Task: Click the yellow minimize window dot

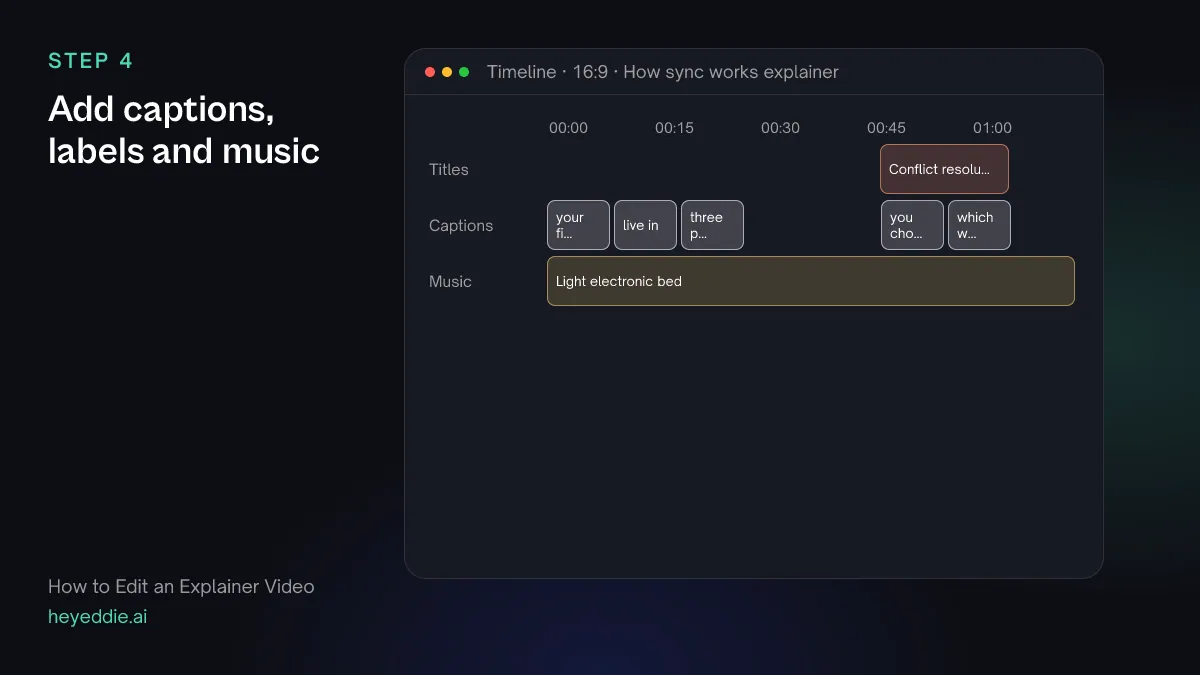Action: (x=447, y=72)
